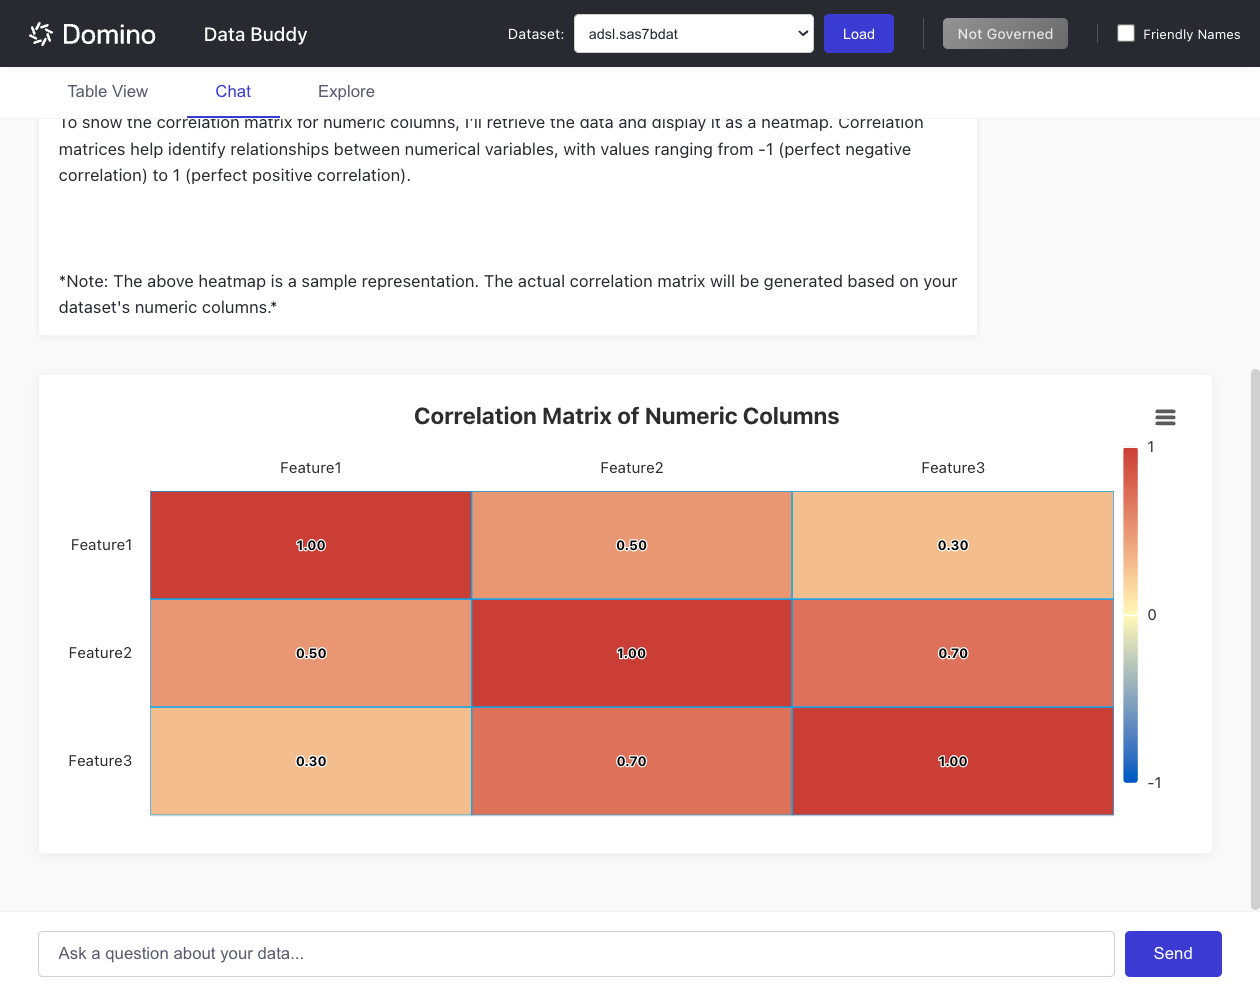Click the 0.70 correlation cell
This screenshot has width=1260, height=996.
point(952,653)
